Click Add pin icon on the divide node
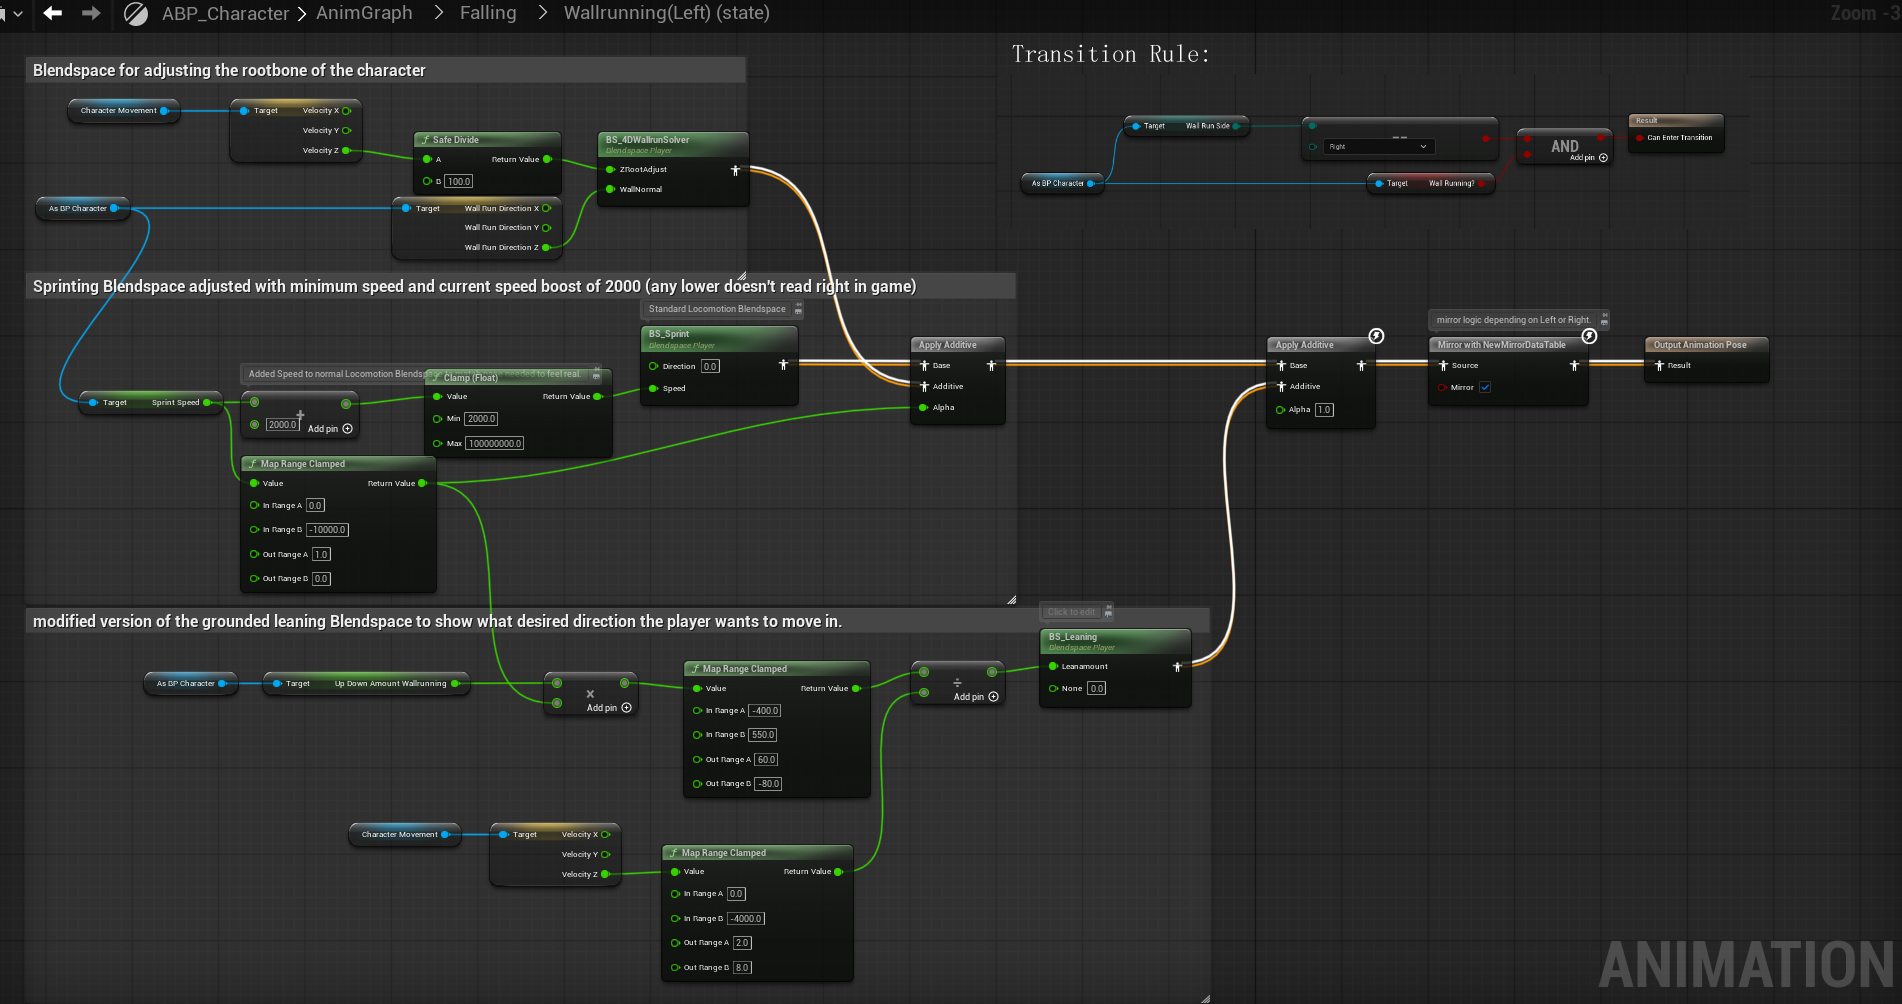 pyautogui.click(x=993, y=697)
